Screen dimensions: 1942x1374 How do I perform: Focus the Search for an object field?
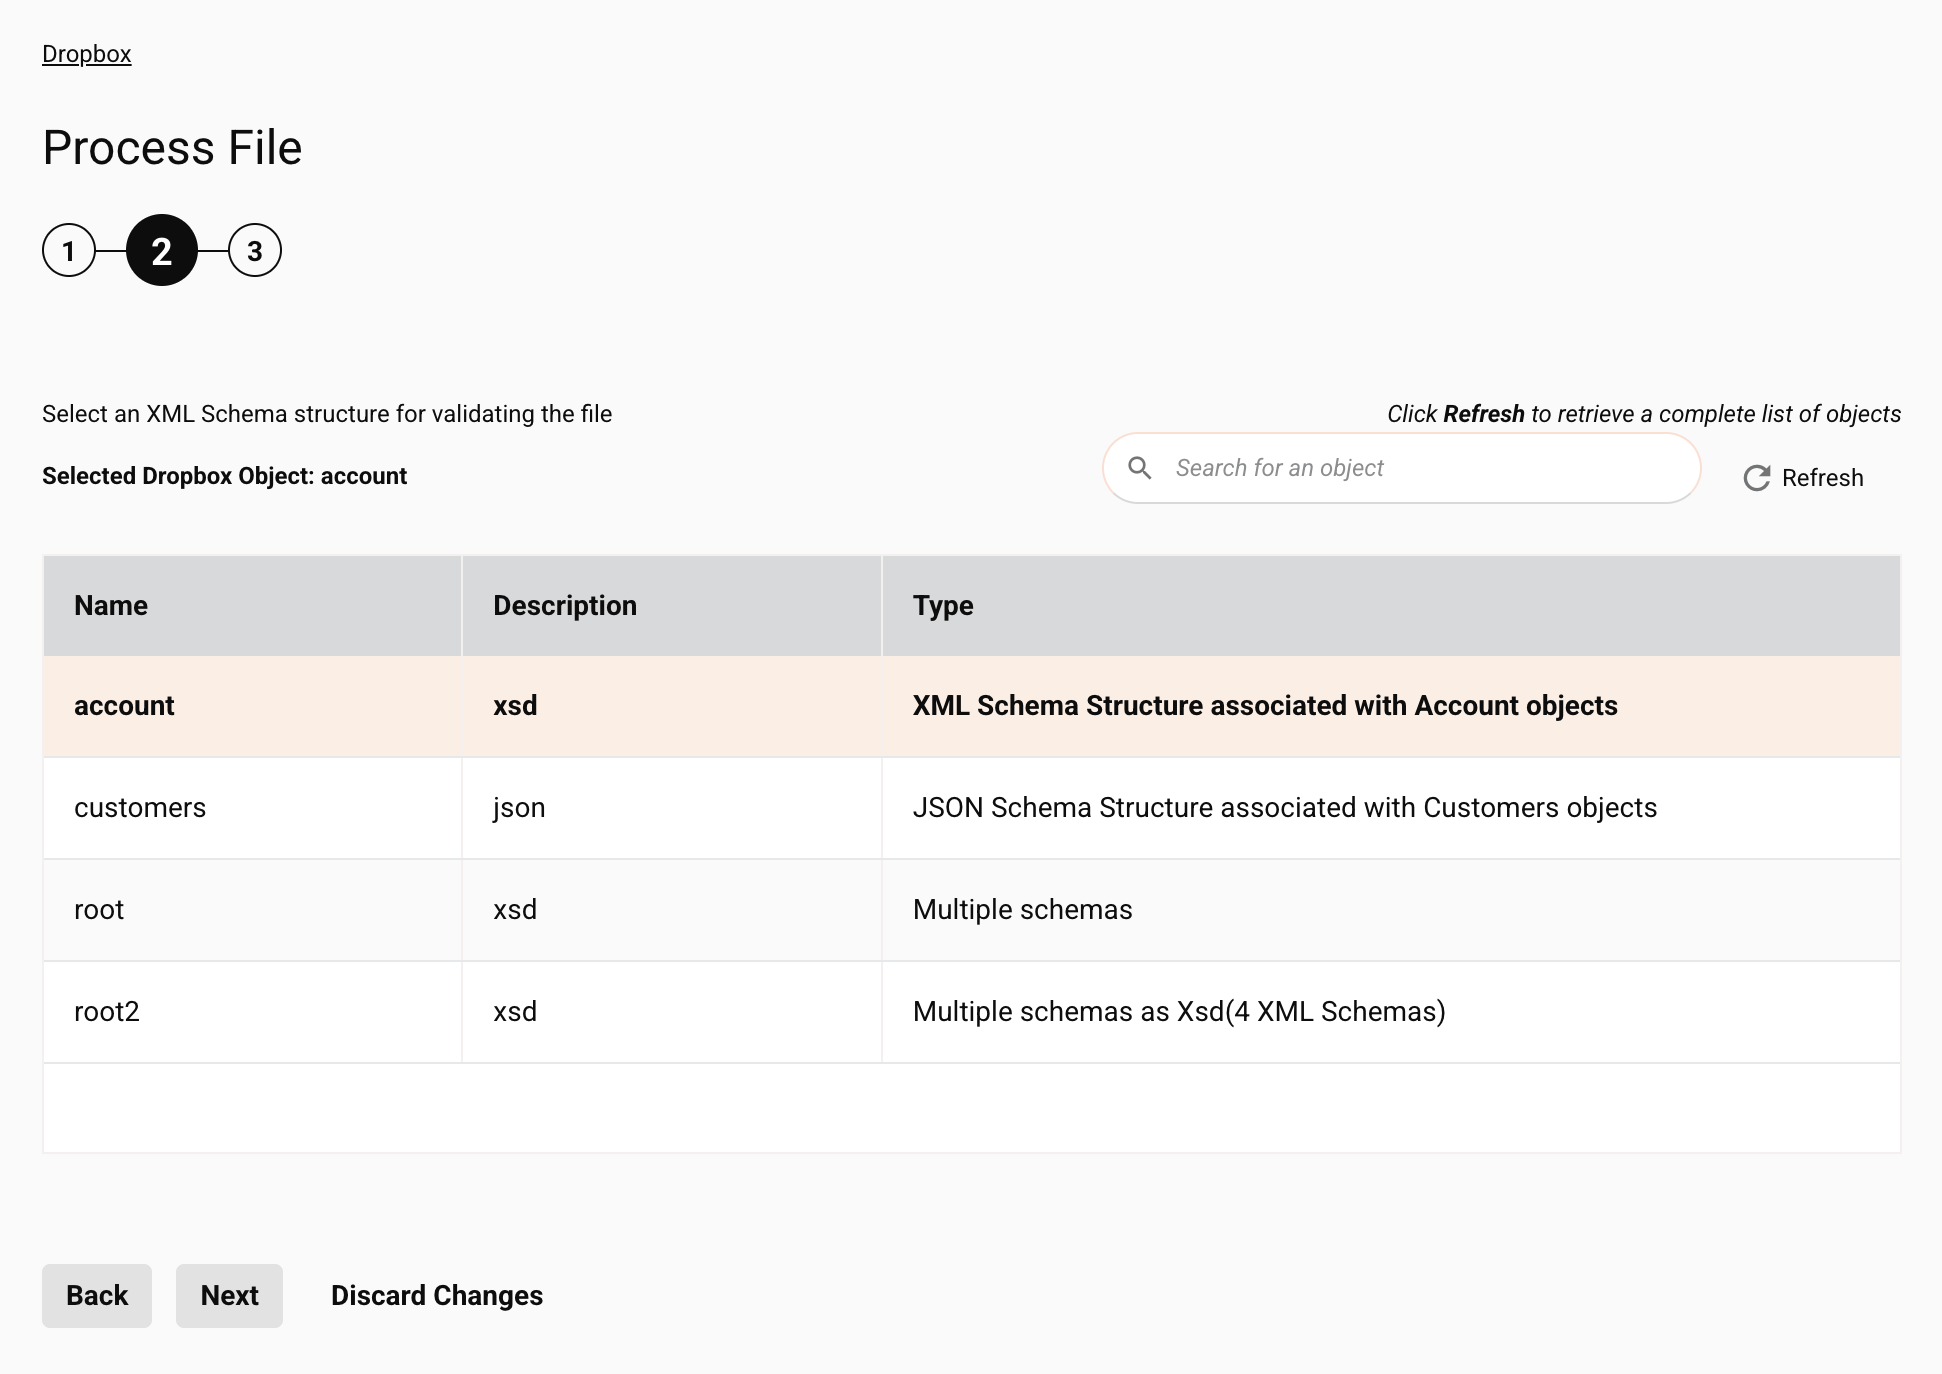coord(1420,468)
